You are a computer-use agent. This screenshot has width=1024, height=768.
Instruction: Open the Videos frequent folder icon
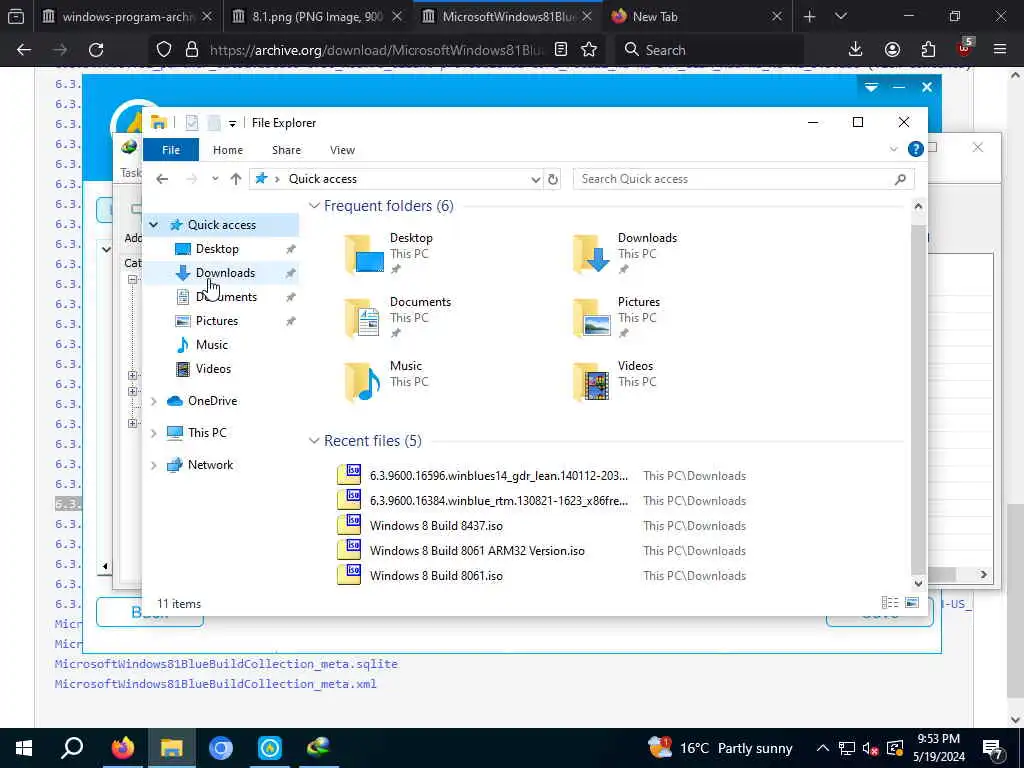[x=592, y=381]
